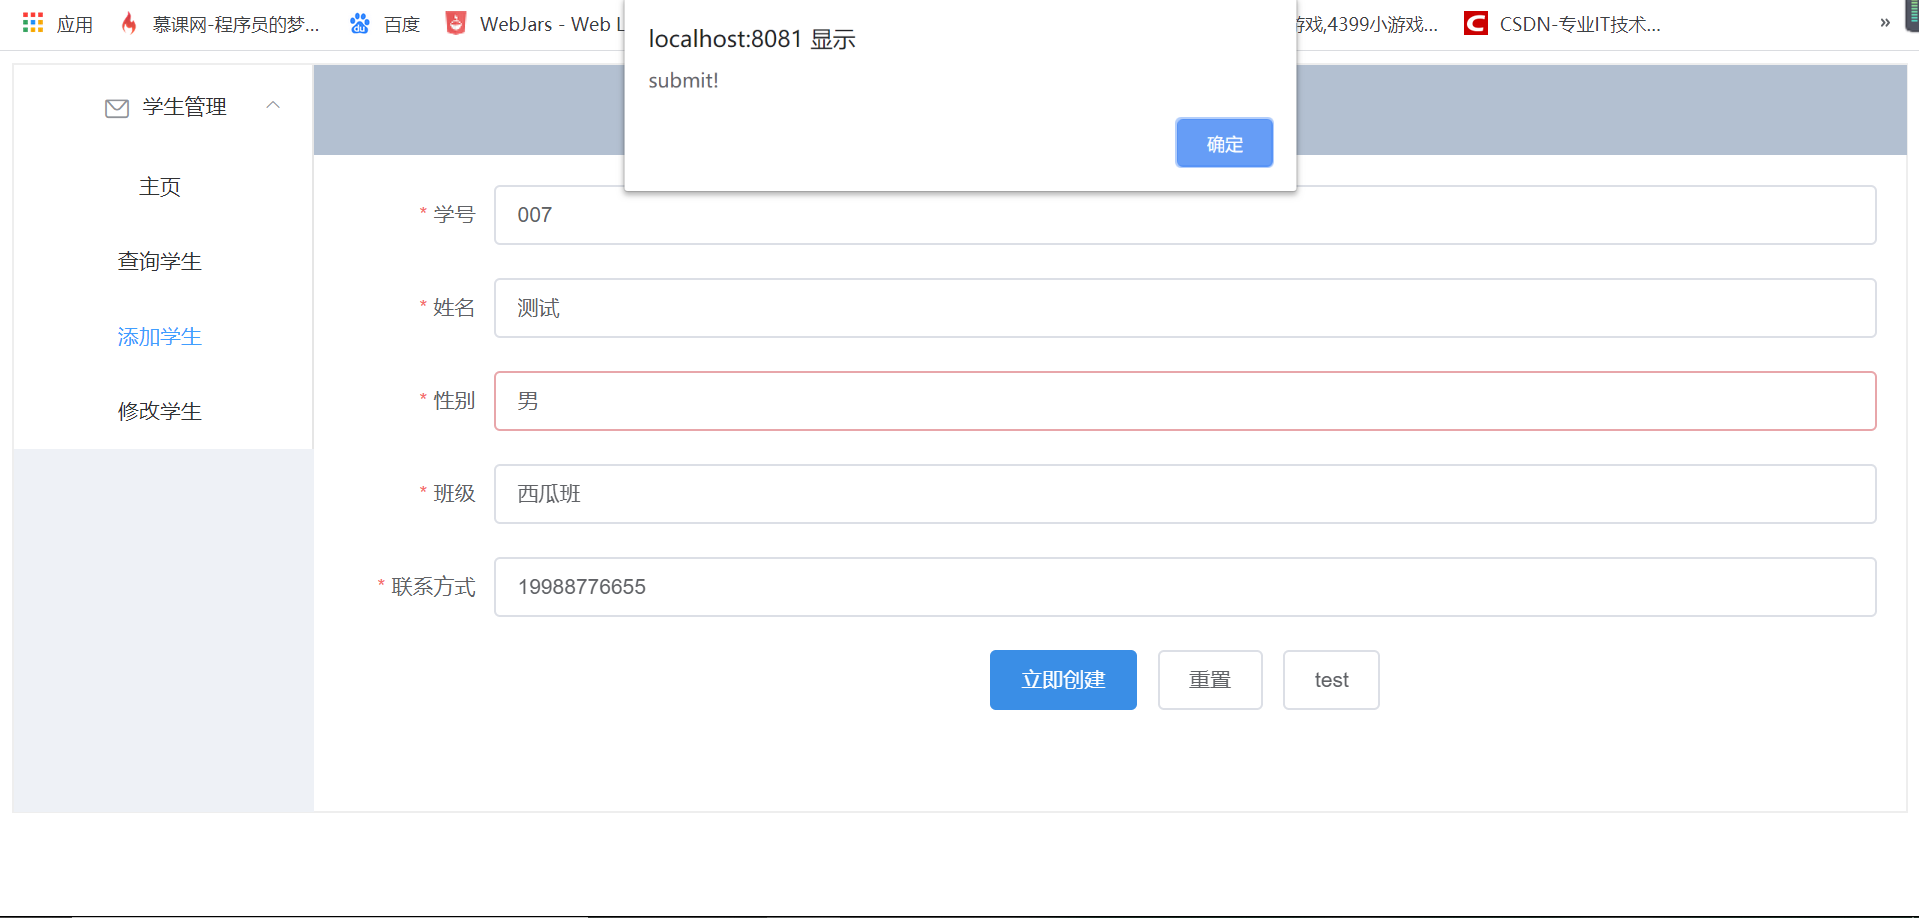Open the 慕课网 bookmark flame icon
Image resolution: width=1919 pixels, height=918 pixels.
point(129,22)
